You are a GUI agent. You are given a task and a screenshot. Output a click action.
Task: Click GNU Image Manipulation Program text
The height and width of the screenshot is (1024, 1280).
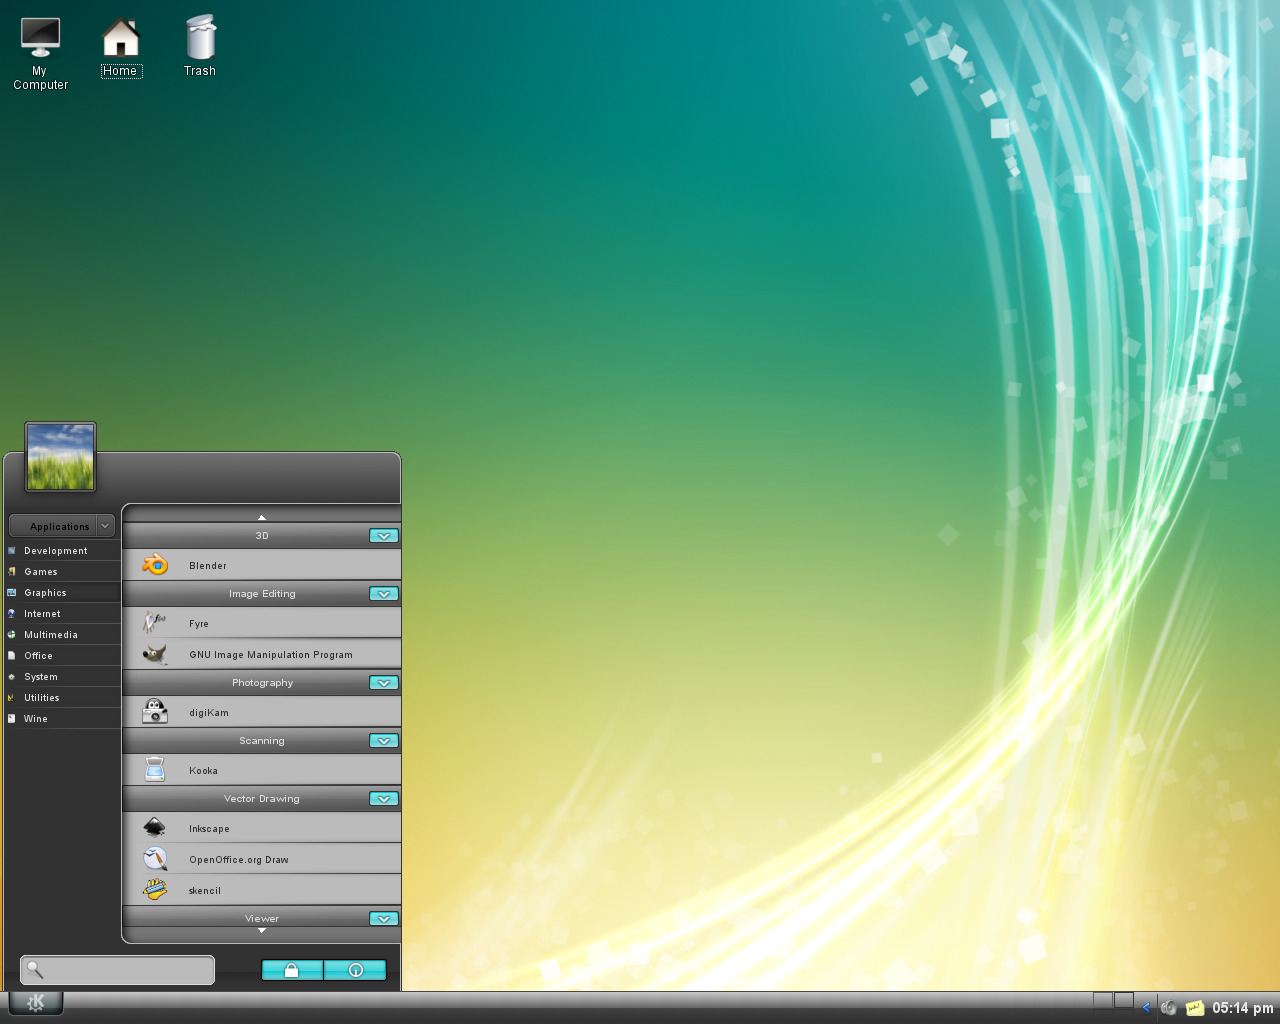[x=271, y=655]
